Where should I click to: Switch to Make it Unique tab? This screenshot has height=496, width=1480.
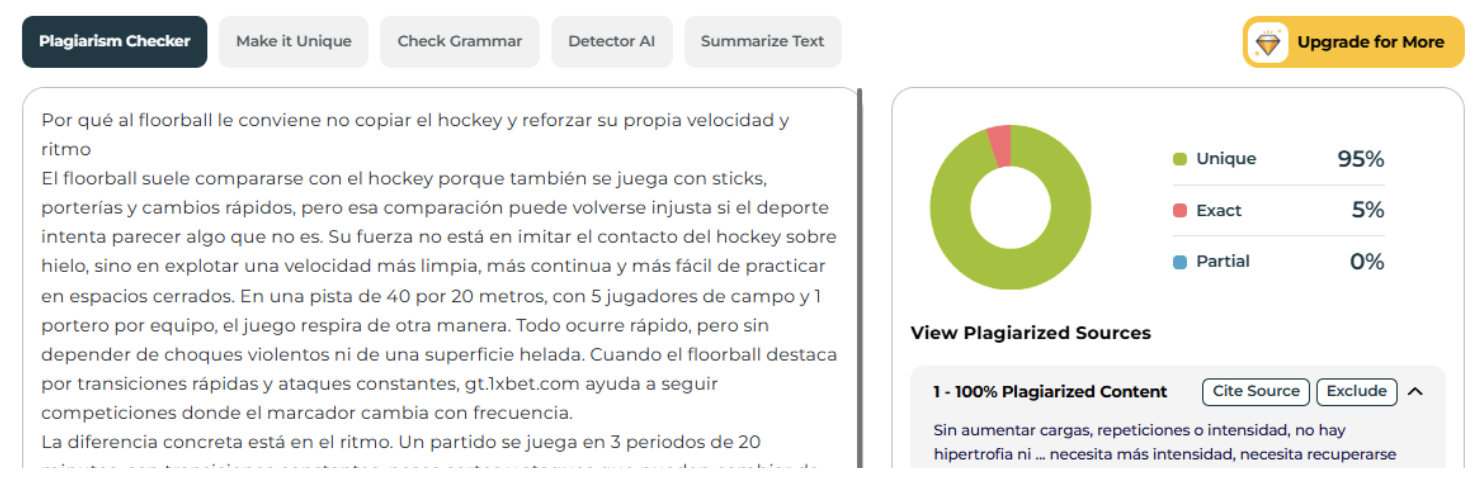[294, 42]
